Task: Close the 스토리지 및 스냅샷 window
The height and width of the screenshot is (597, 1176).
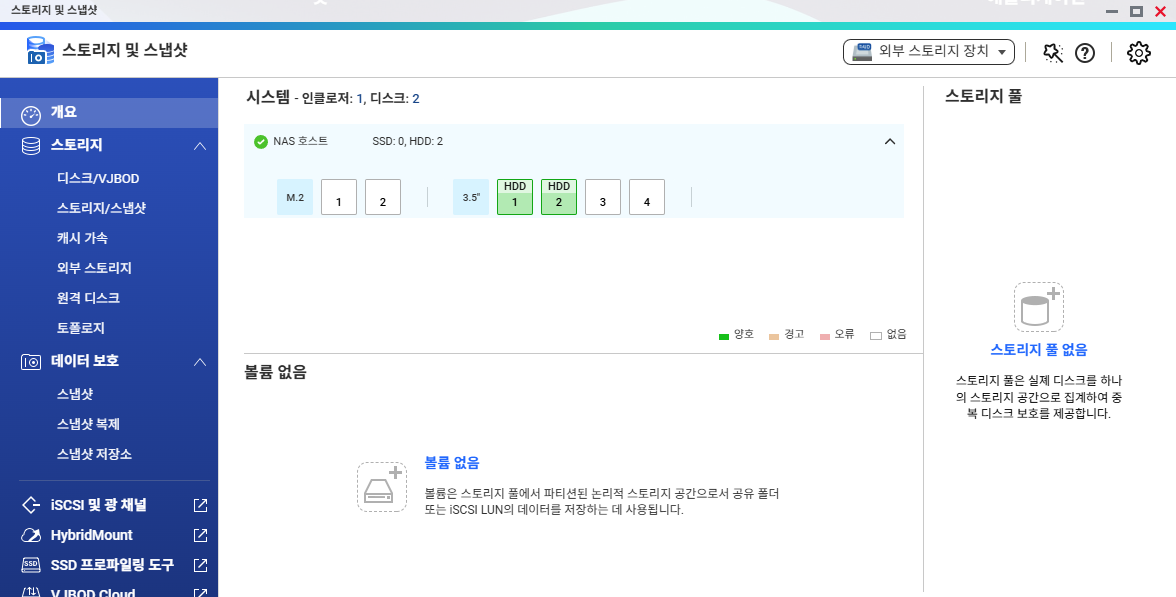Action: [x=1160, y=11]
